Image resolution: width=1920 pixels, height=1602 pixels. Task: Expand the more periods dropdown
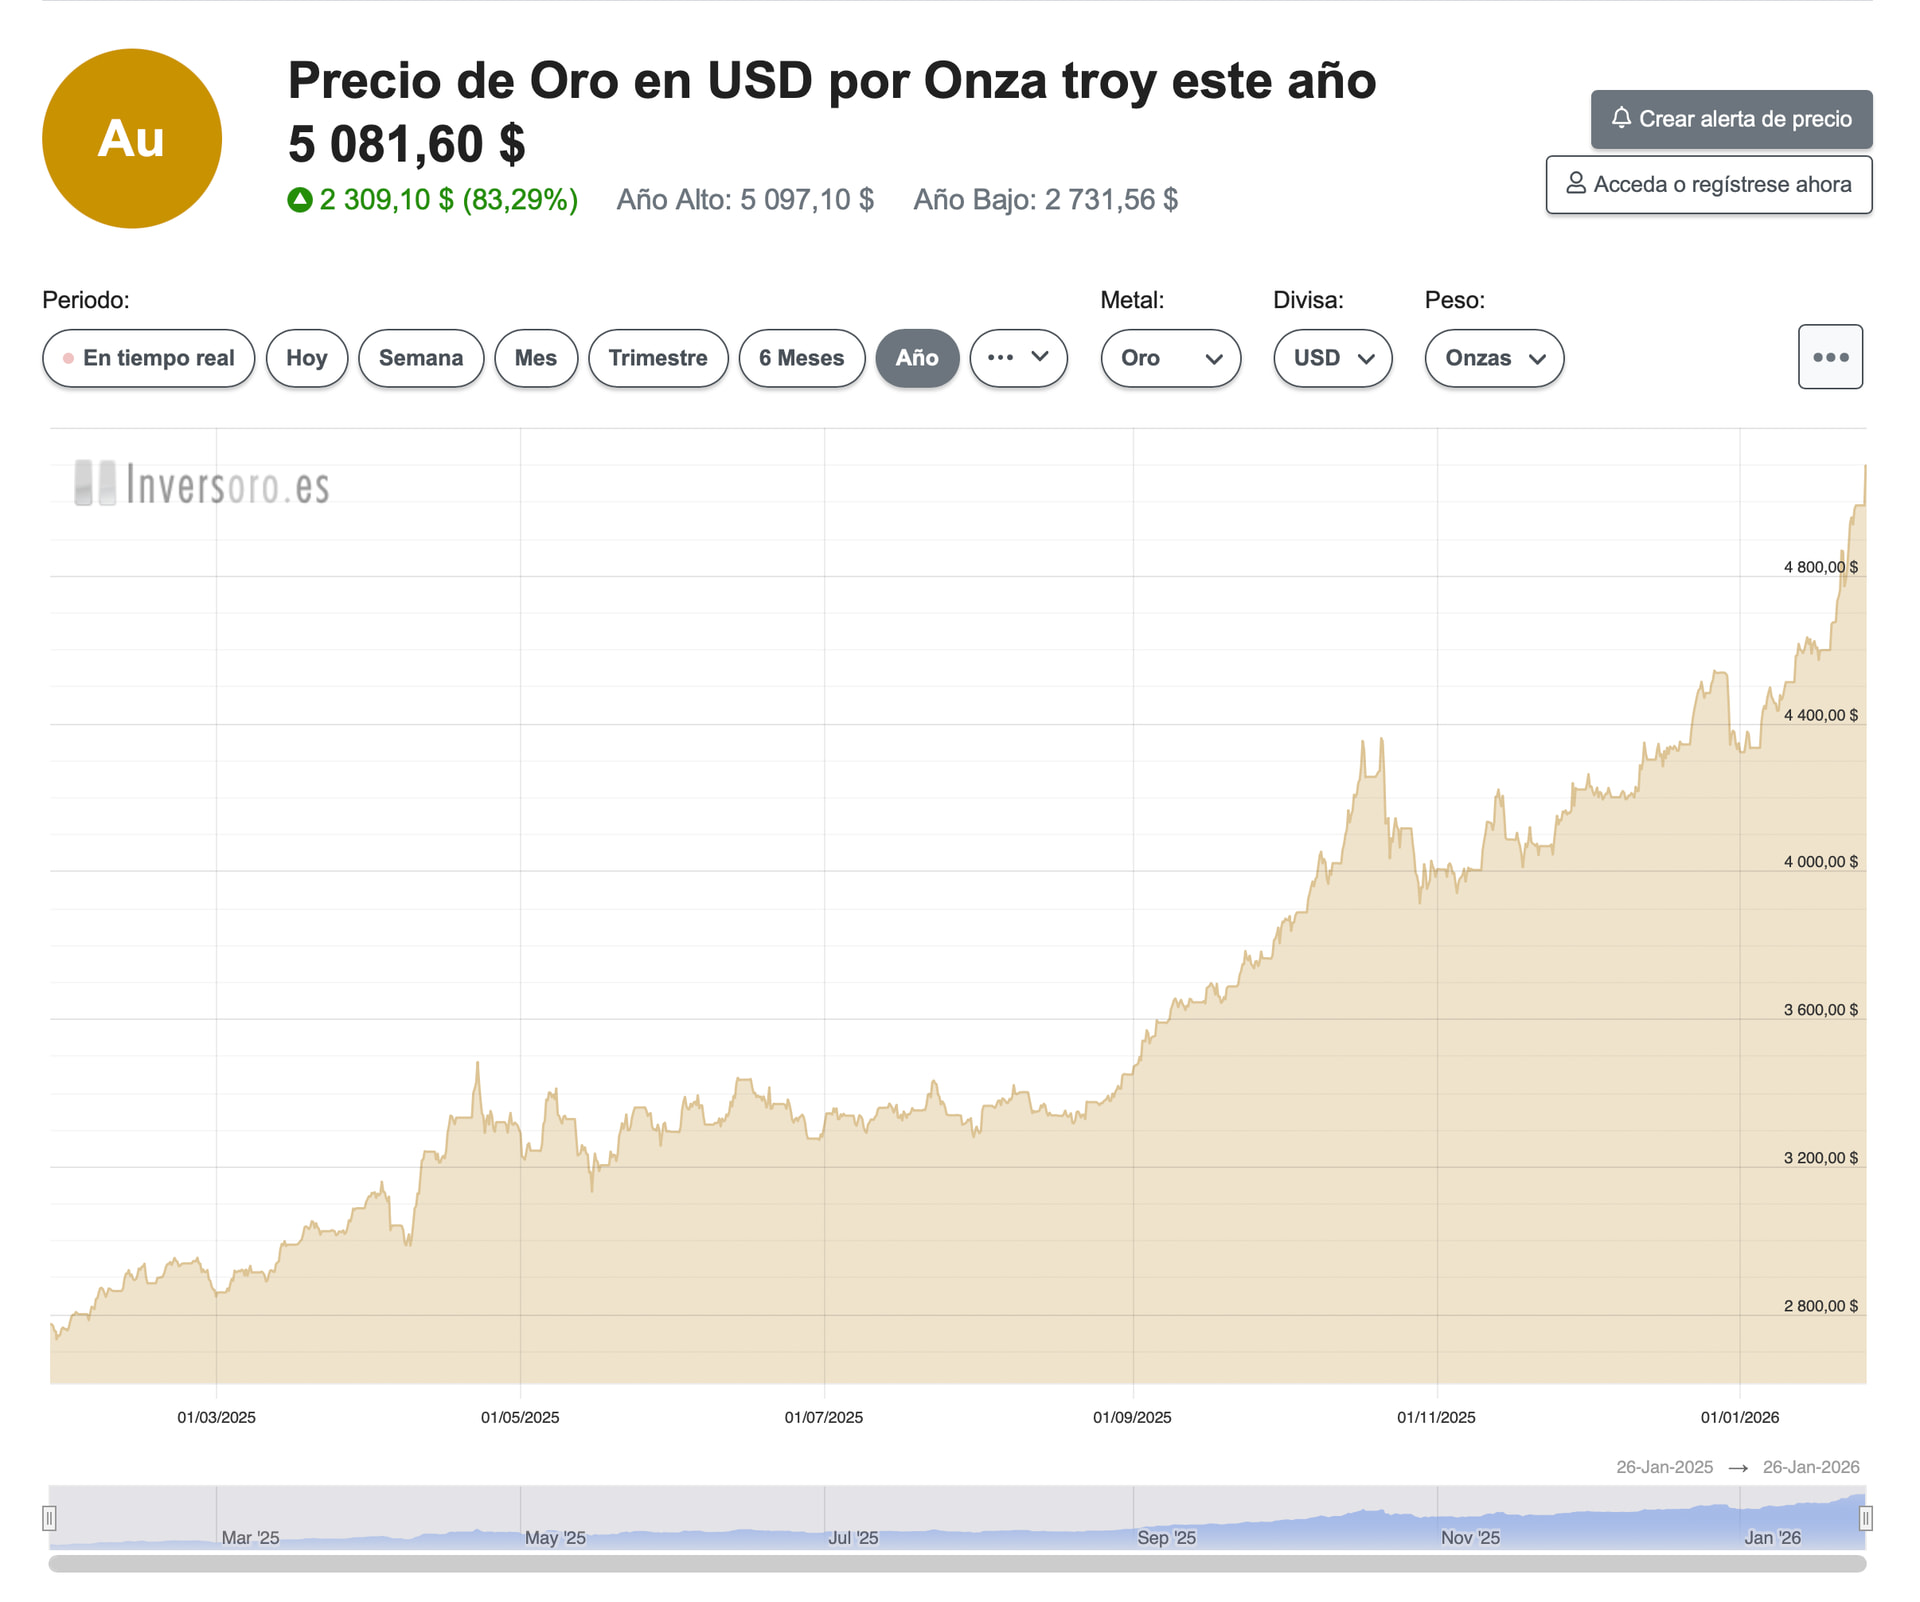[x=1018, y=358]
